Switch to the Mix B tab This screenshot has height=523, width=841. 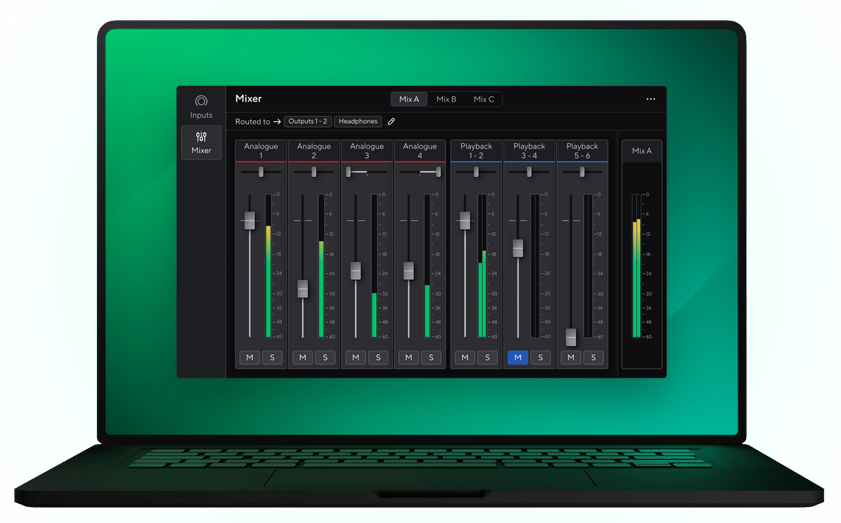tap(446, 99)
